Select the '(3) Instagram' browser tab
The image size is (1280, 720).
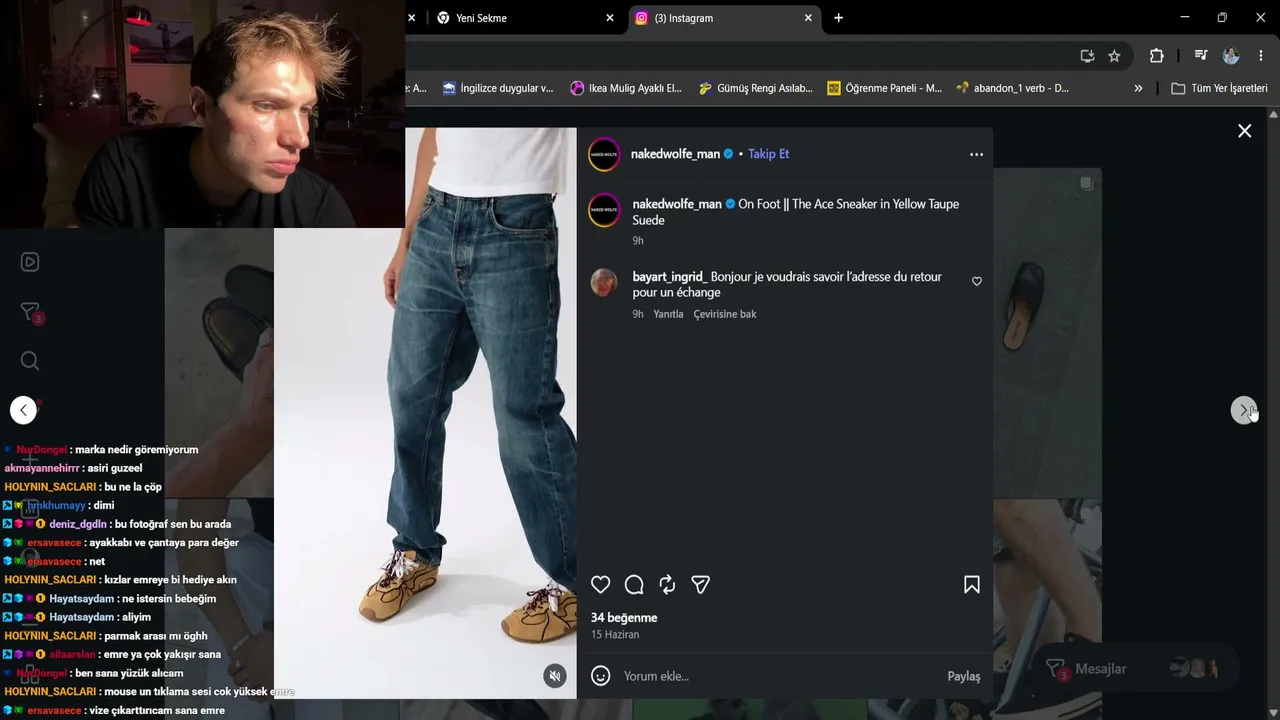pyautogui.click(x=727, y=18)
